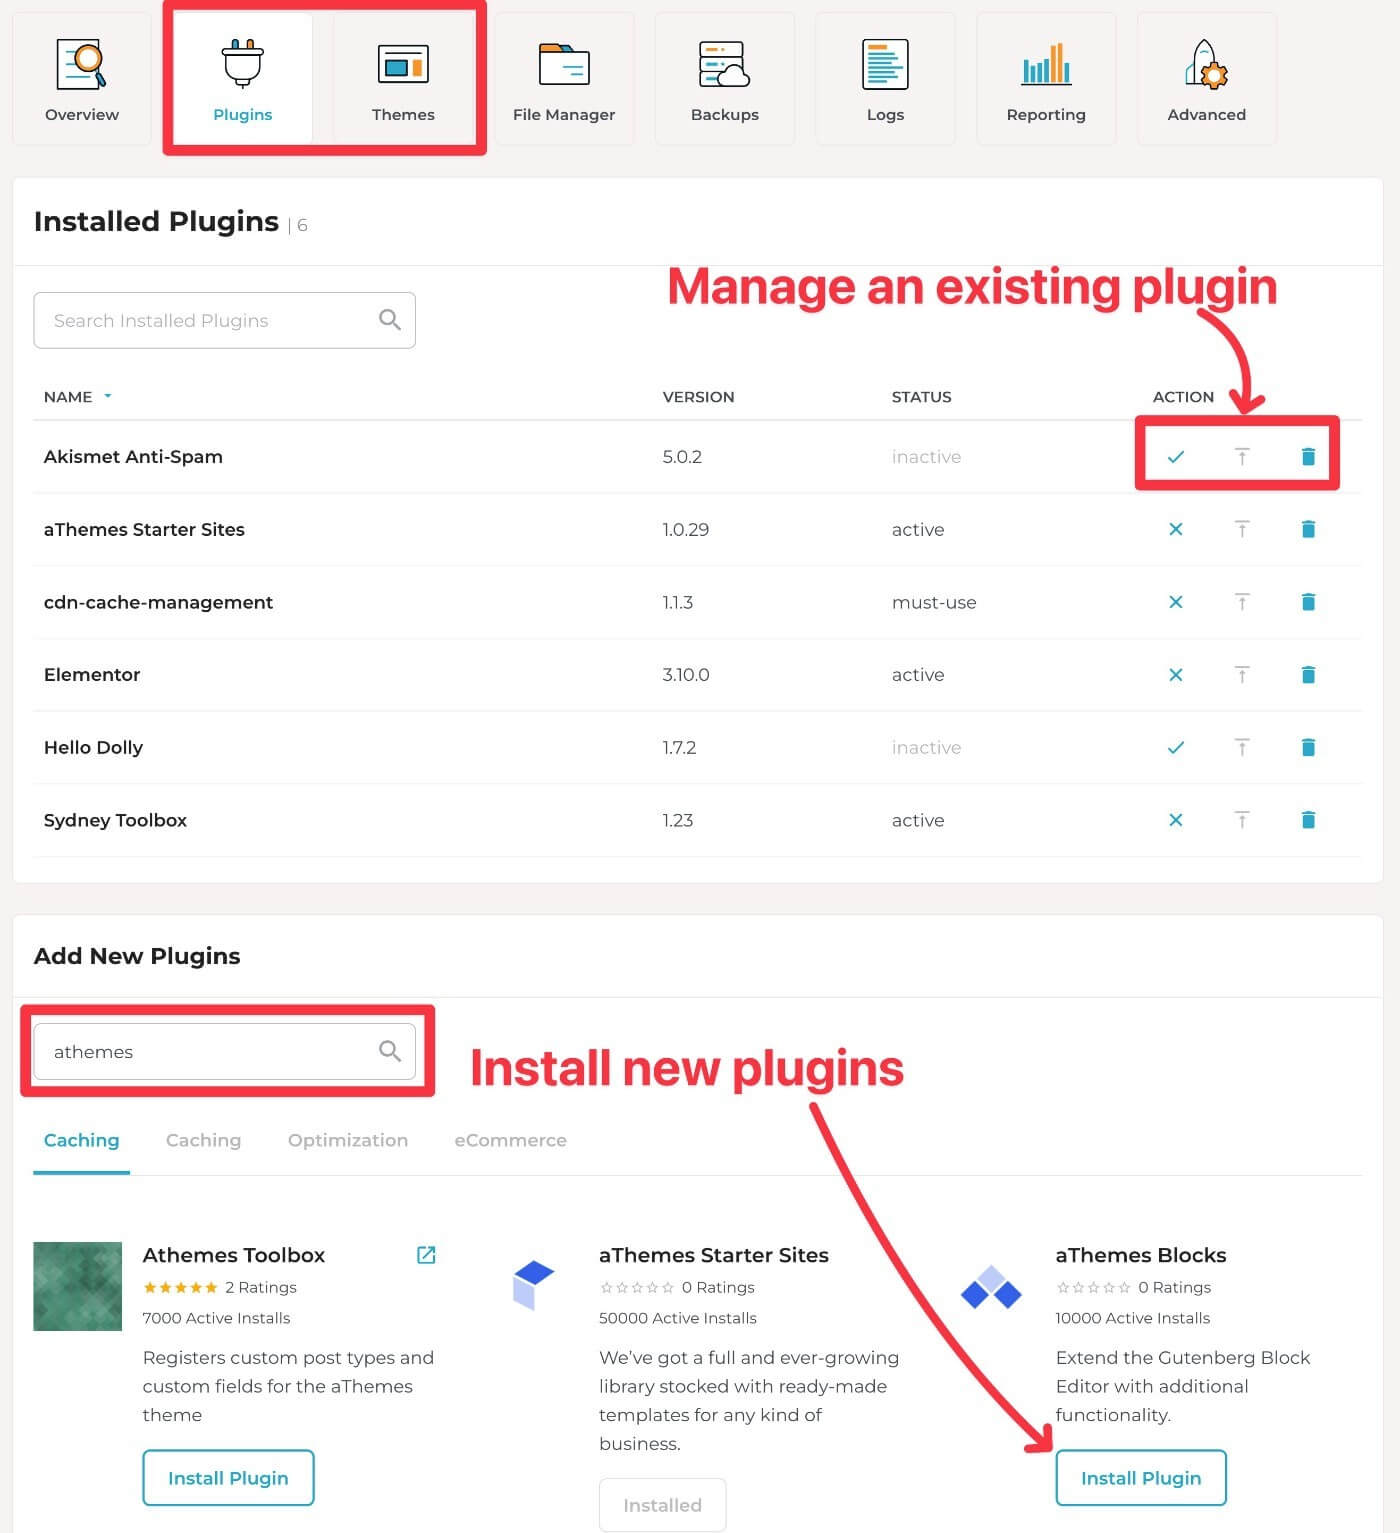
Task: Focus the Search Installed Plugins field
Action: [x=224, y=321]
